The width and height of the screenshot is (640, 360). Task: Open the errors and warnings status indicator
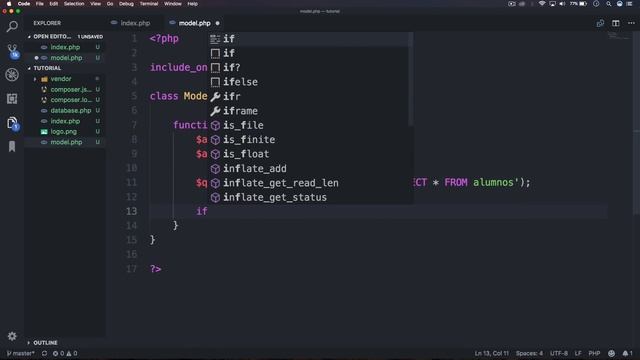pyautogui.click(x=64, y=353)
